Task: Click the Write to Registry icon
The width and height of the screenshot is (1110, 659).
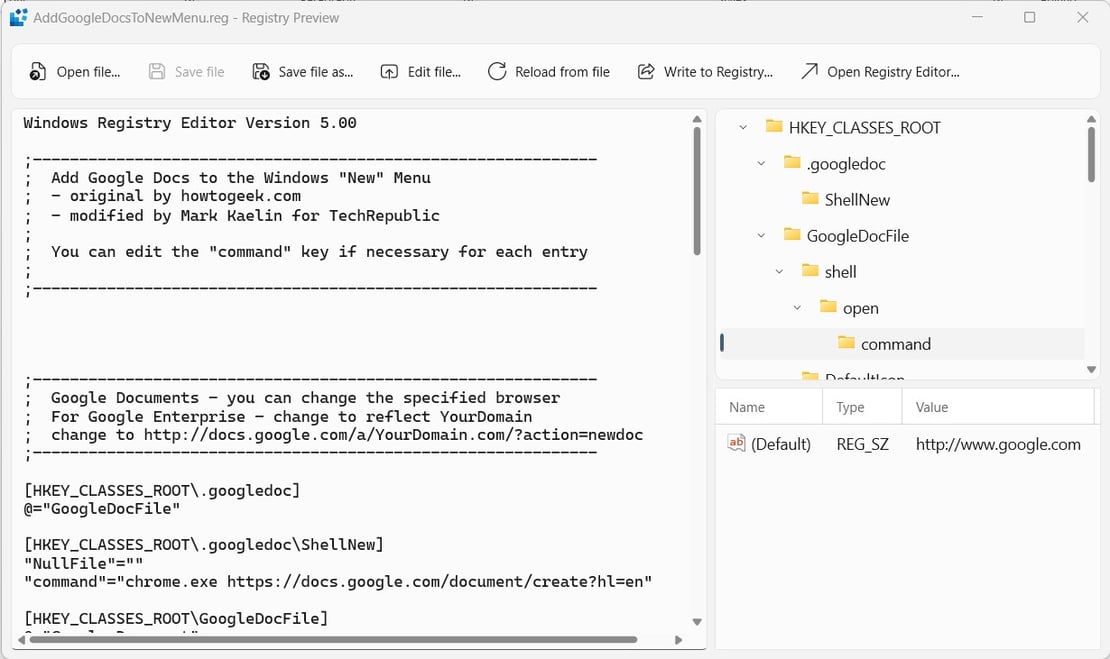Action: 646,71
